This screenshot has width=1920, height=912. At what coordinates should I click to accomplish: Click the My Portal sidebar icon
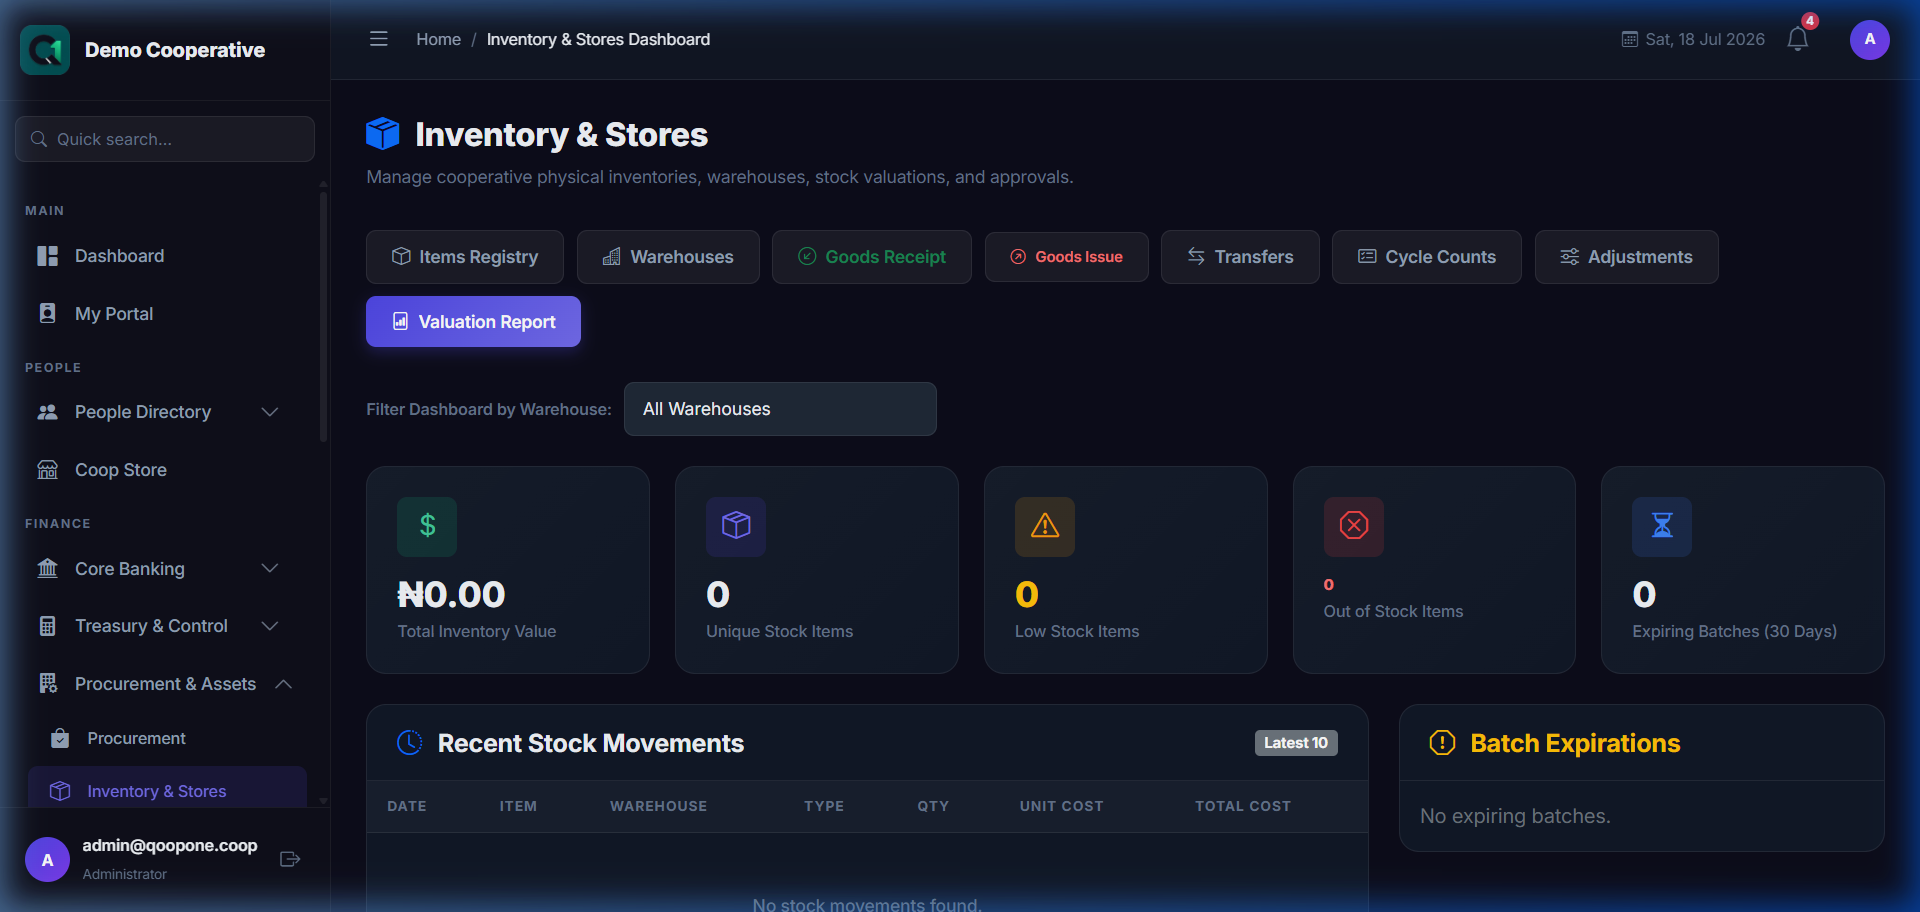47,313
